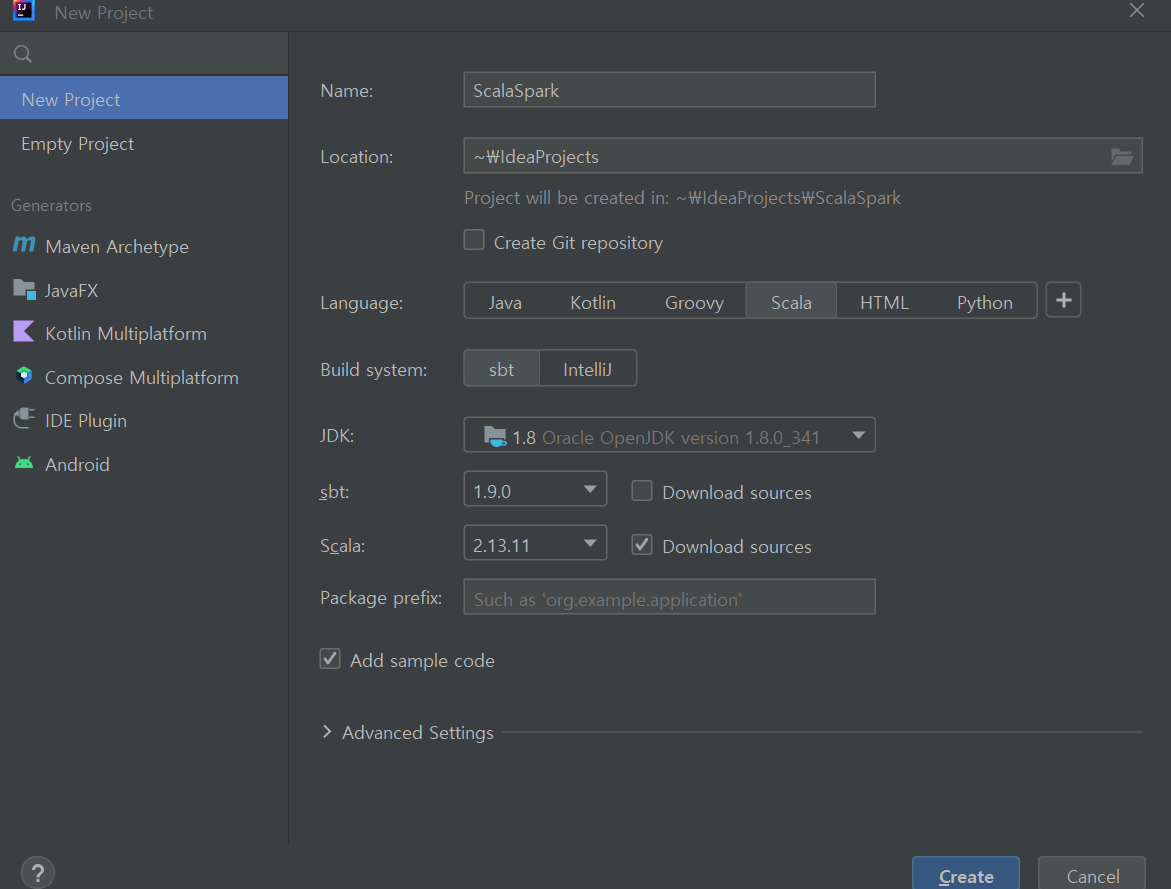Click the Compose Multiplatform icon
Viewport: 1171px width, 889px height.
pyautogui.click(x=24, y=376)
